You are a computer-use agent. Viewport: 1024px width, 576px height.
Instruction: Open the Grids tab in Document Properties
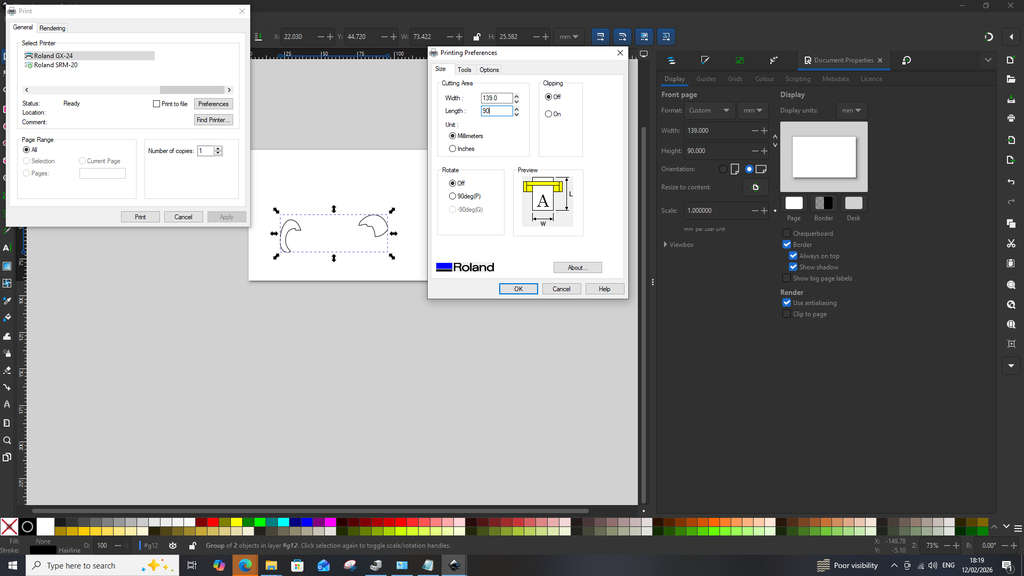735,79
